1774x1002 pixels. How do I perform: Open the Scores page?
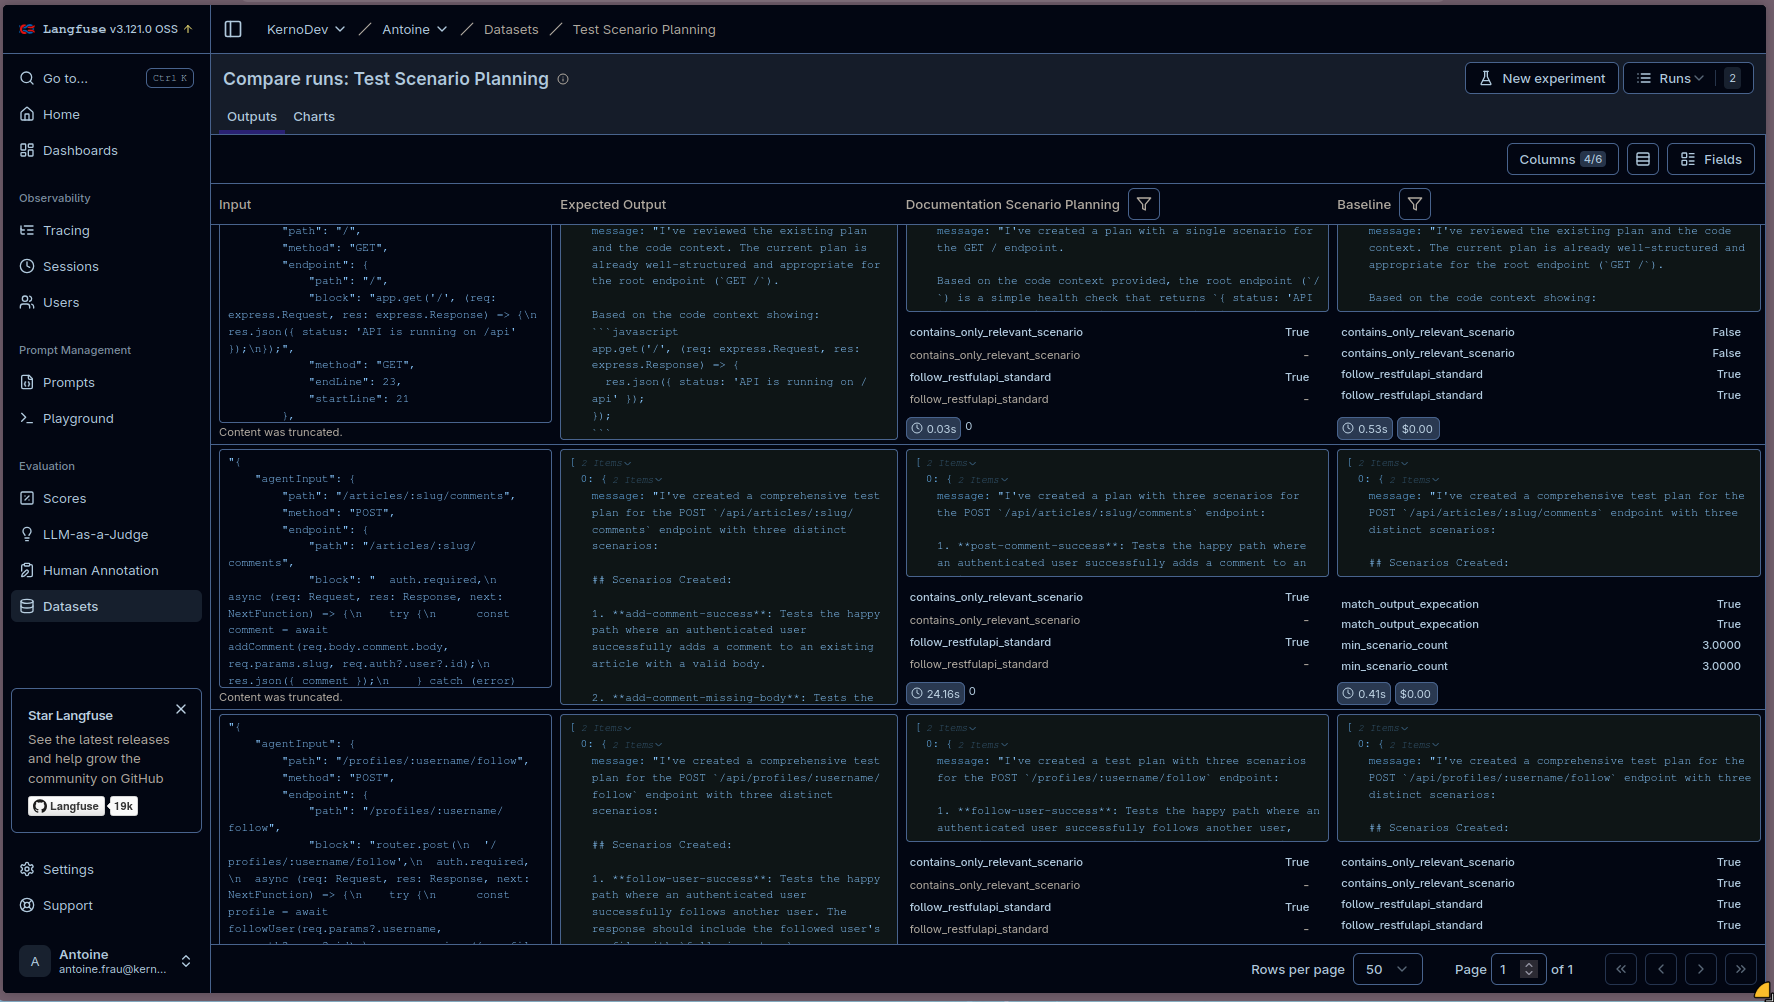coord(105,498)
